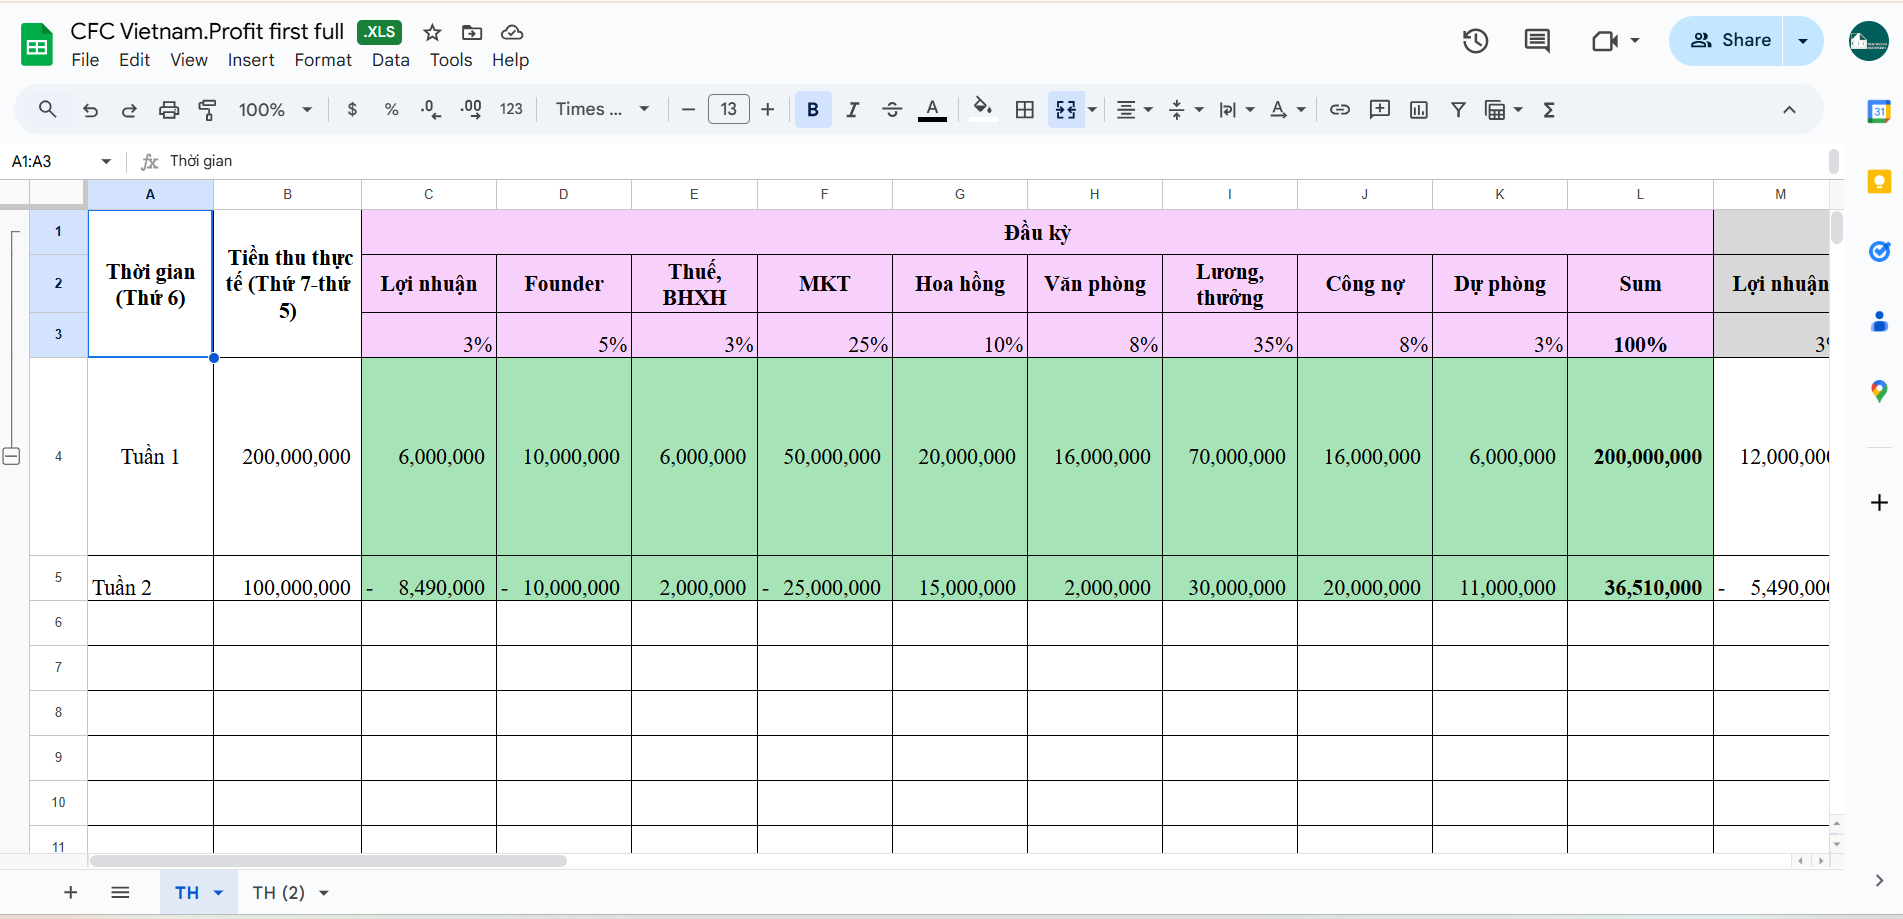Show all sheets list

tap(120, 892)
